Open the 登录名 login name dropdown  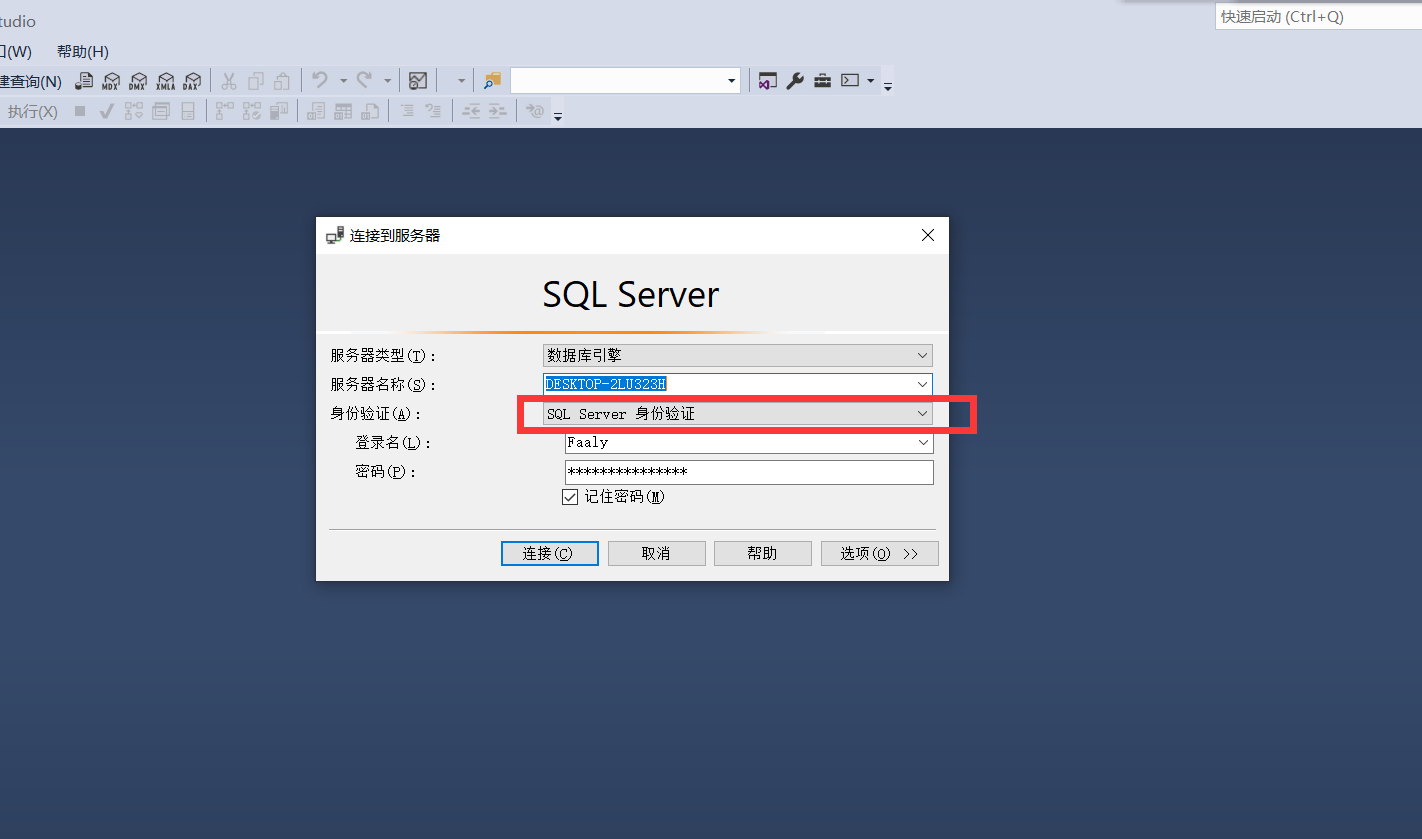(x=921, y=442)
